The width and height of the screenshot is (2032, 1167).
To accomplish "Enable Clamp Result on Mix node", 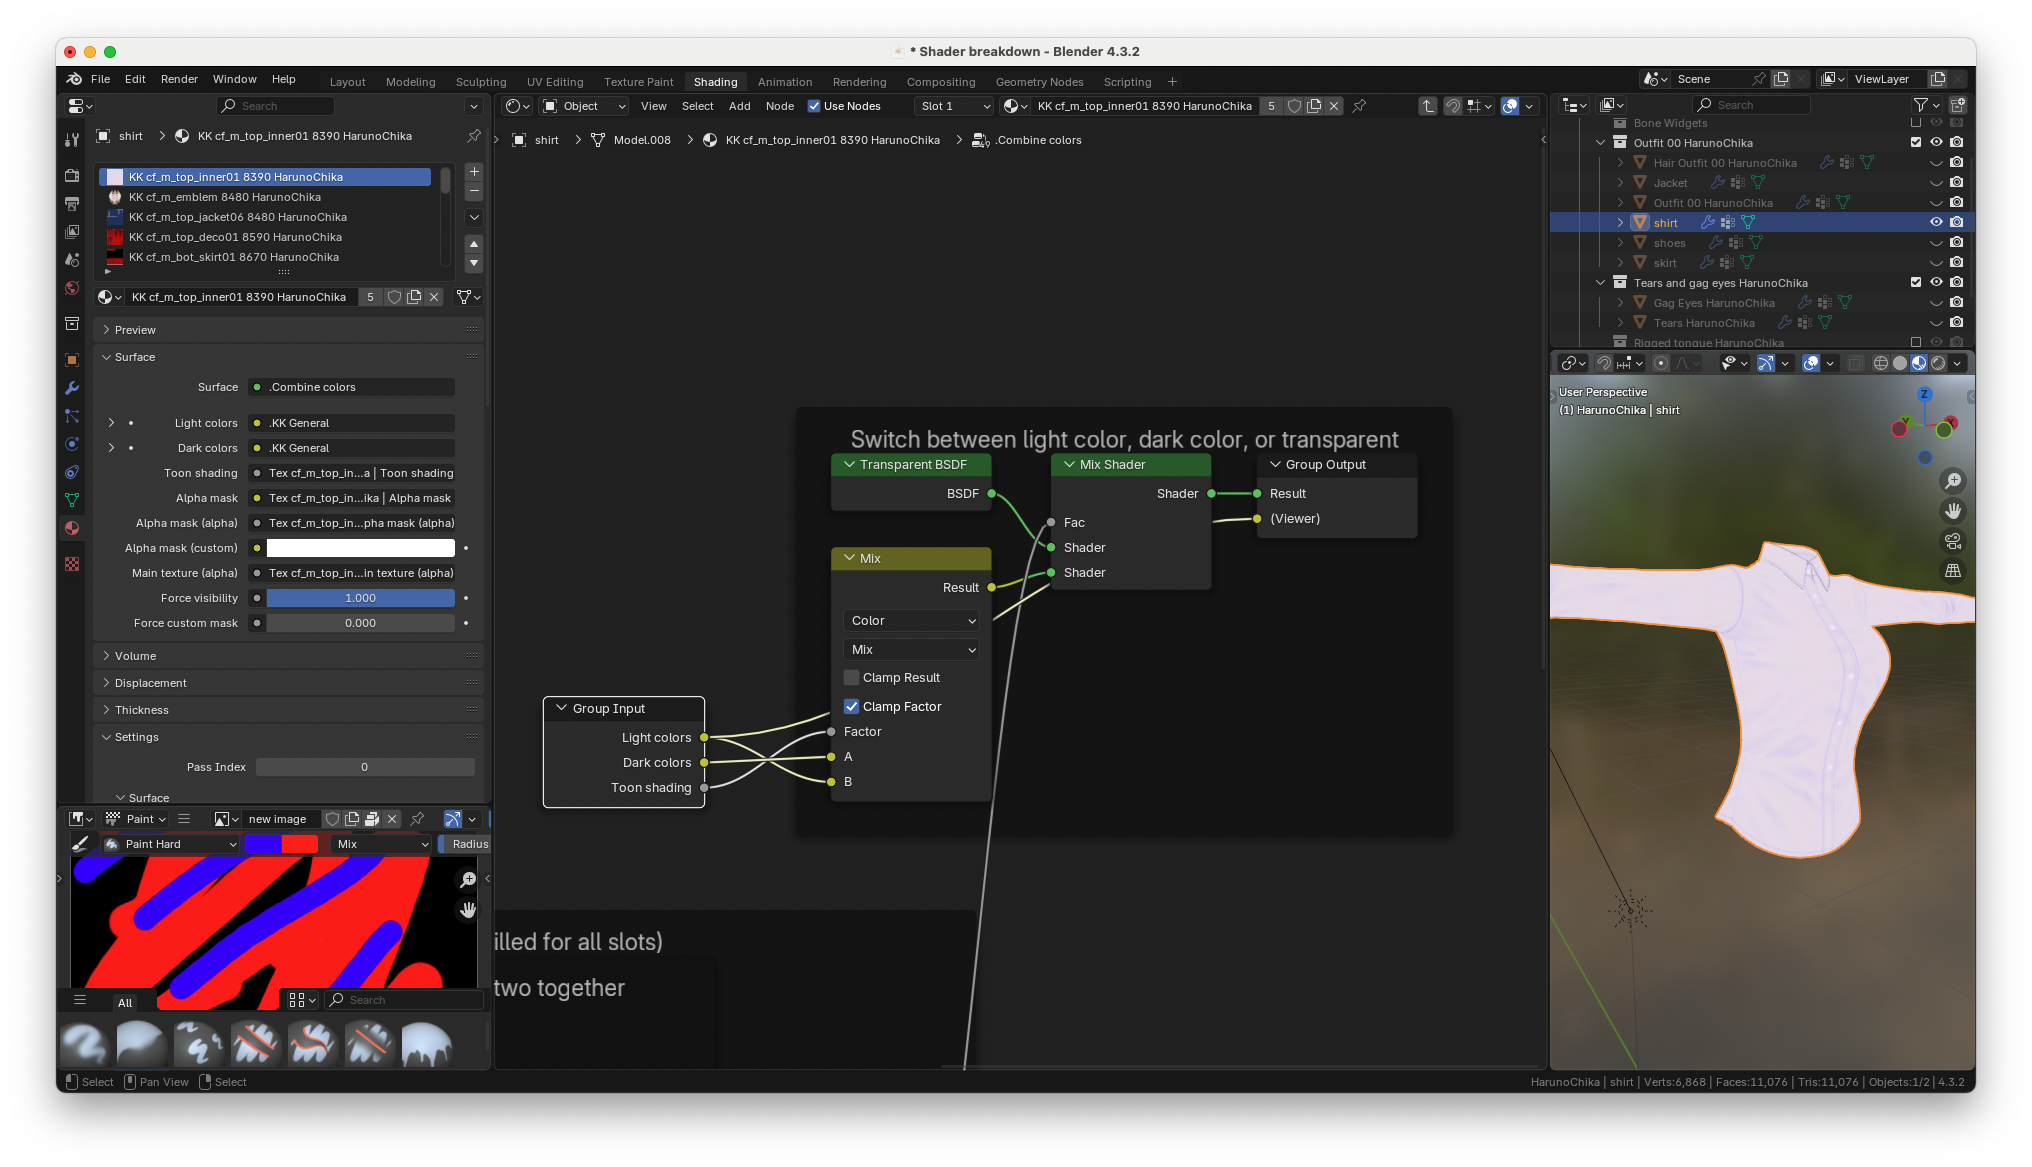I will click(852, 678).
